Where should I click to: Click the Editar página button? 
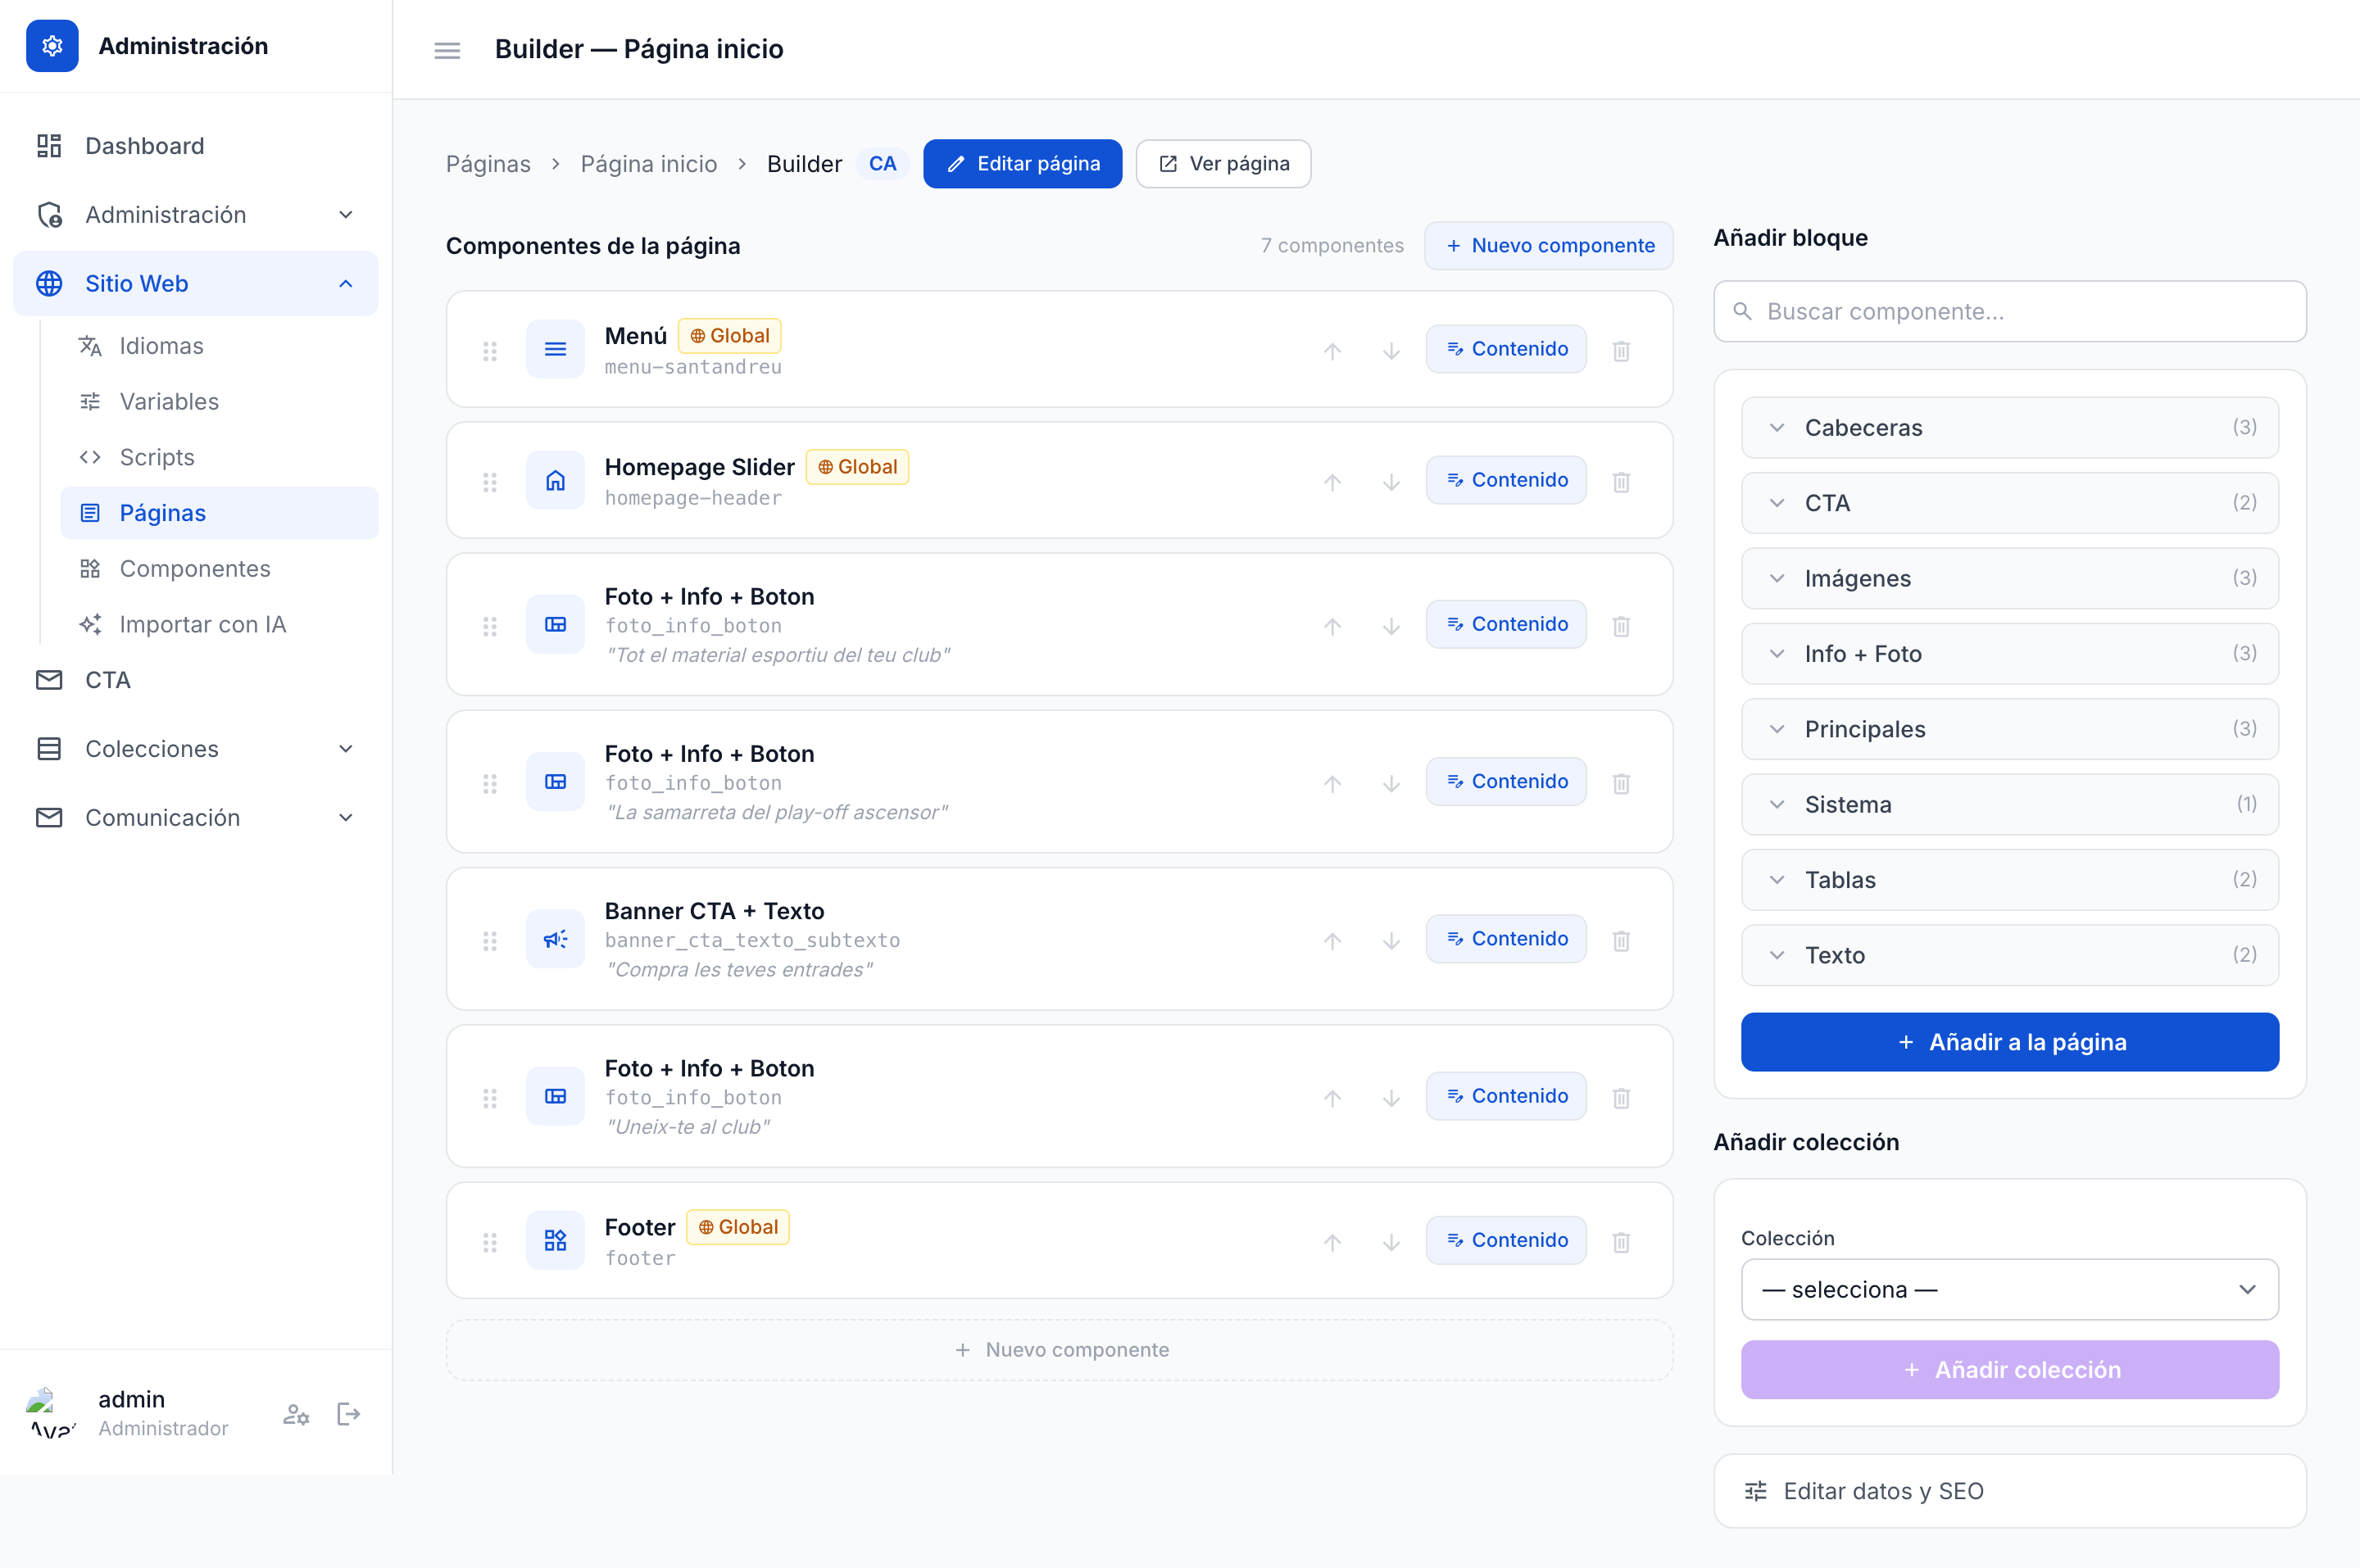(1022, 164)
